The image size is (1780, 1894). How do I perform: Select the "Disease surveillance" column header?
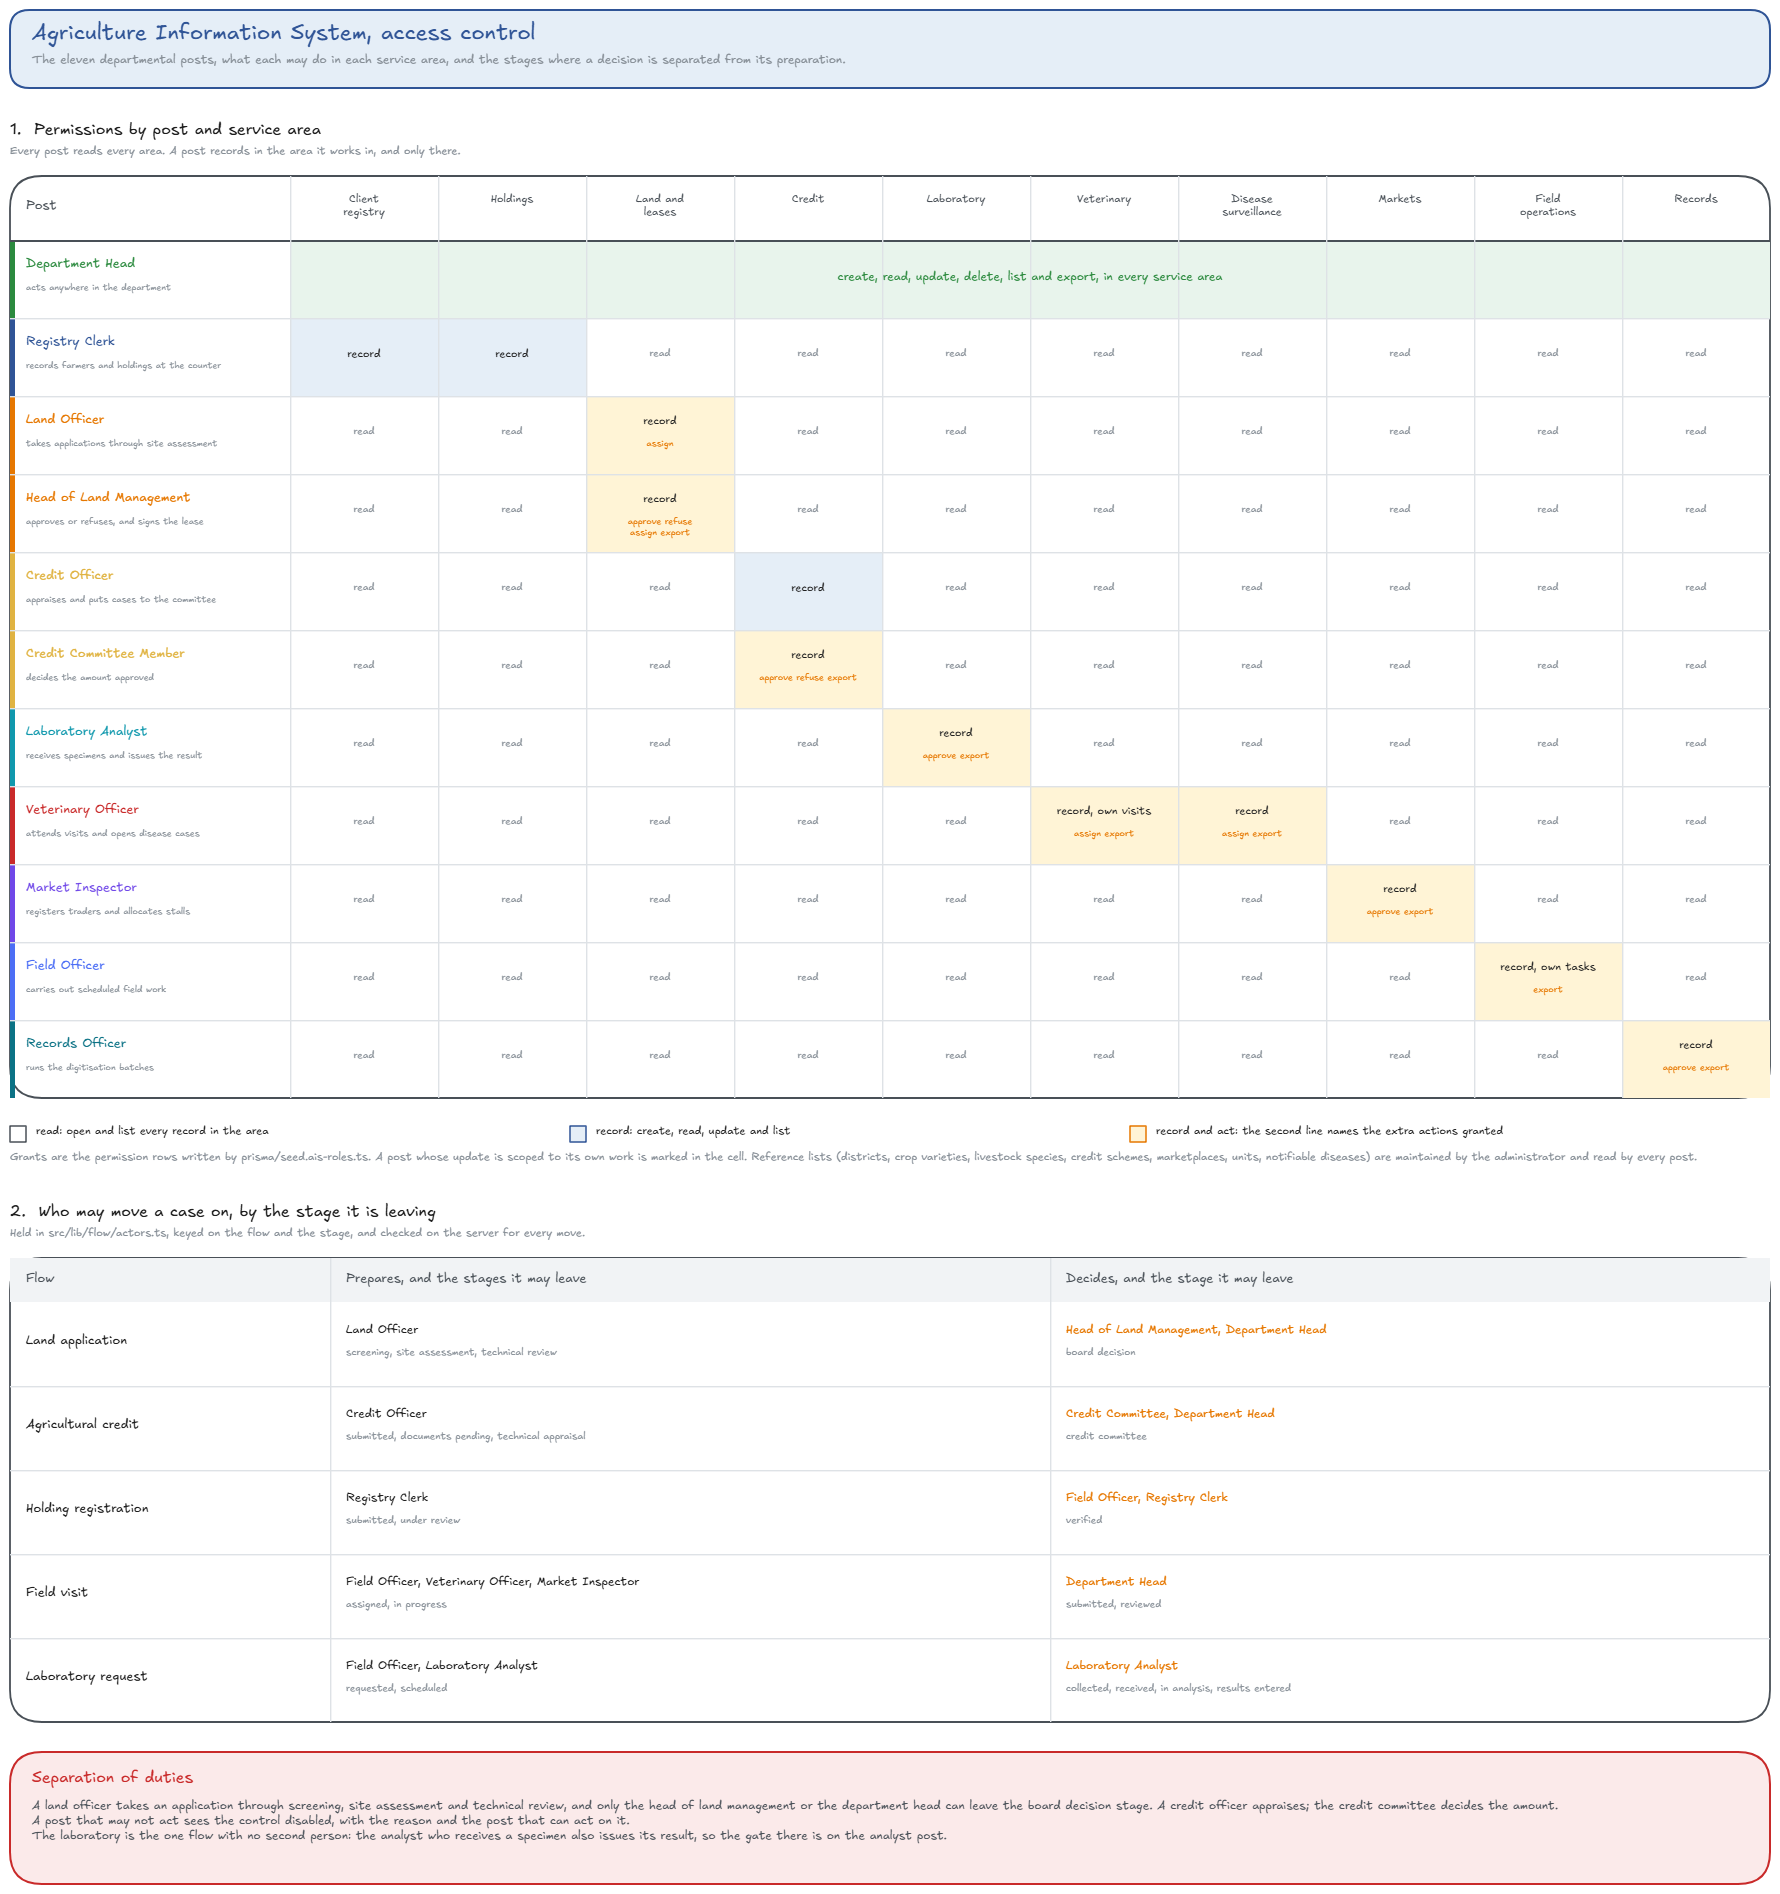pyautogui.click(x=1252, y=206)
